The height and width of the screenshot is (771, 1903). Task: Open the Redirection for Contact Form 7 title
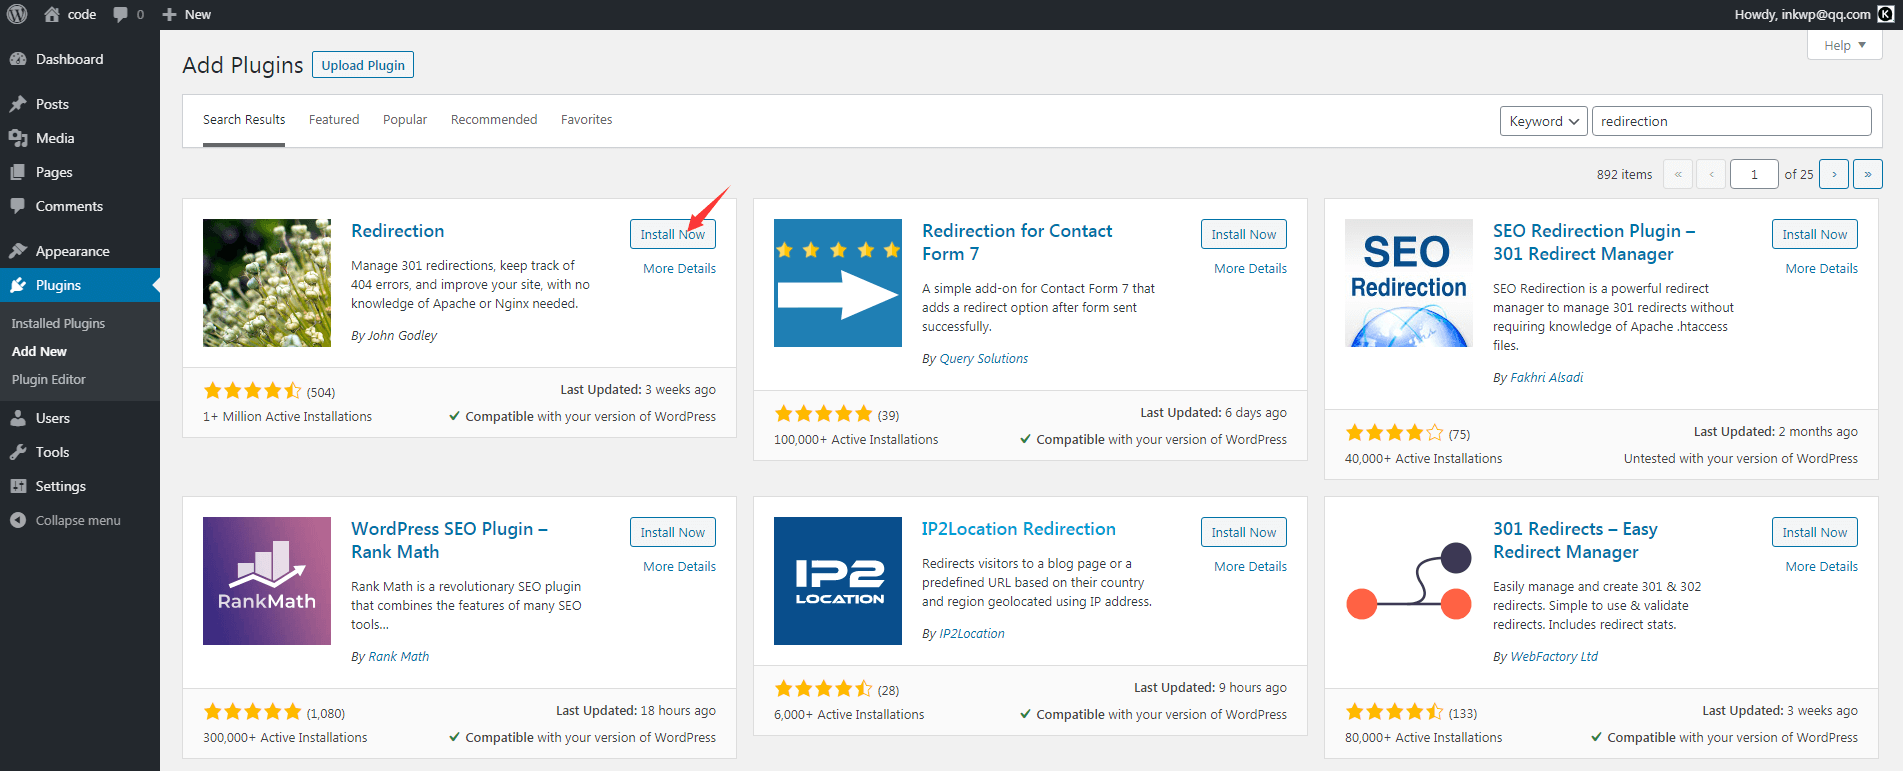(x=1017, y=242)
